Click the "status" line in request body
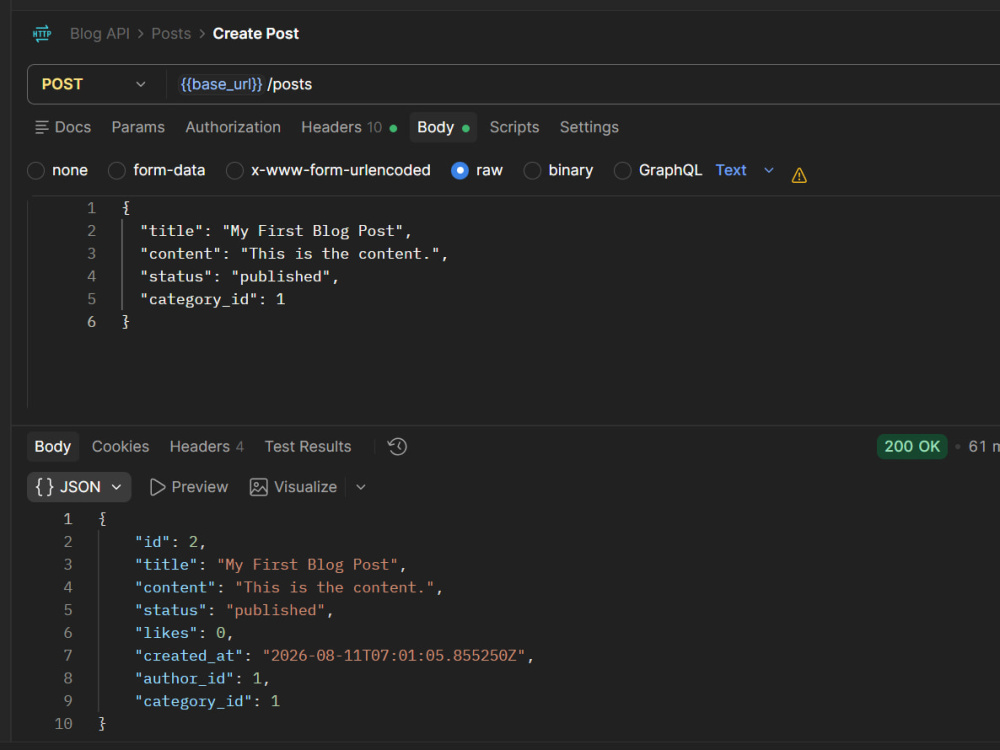The image size is (1000, 750). click(240, 277)
